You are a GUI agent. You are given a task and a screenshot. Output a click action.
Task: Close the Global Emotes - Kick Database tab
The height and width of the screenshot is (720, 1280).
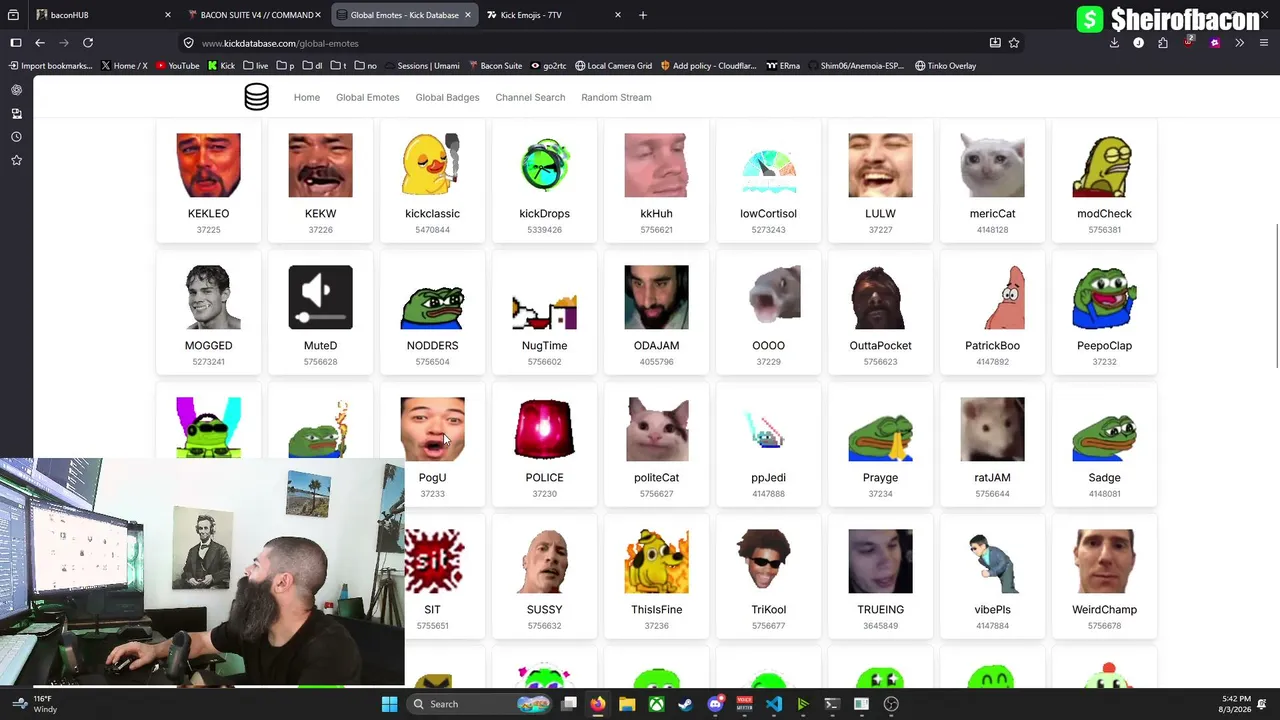467,15
